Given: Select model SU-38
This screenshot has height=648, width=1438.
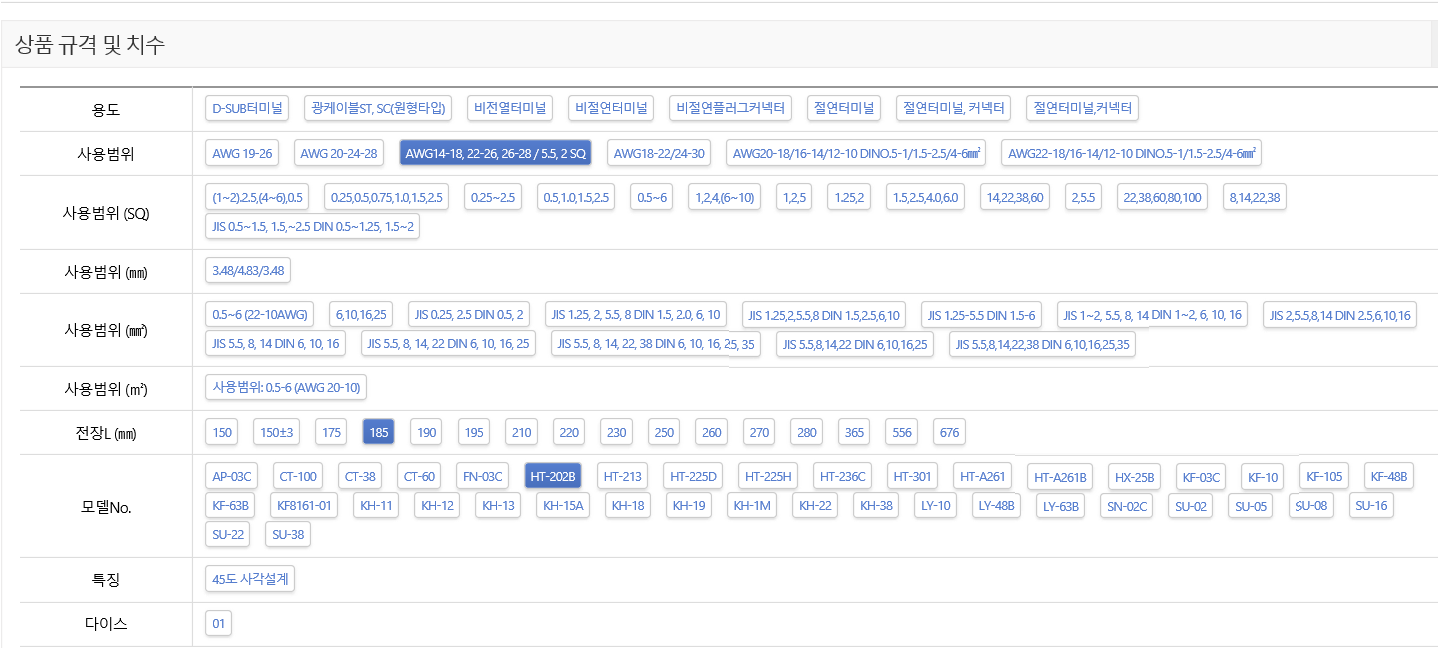Looking at the screenshot, I should 289,535.
